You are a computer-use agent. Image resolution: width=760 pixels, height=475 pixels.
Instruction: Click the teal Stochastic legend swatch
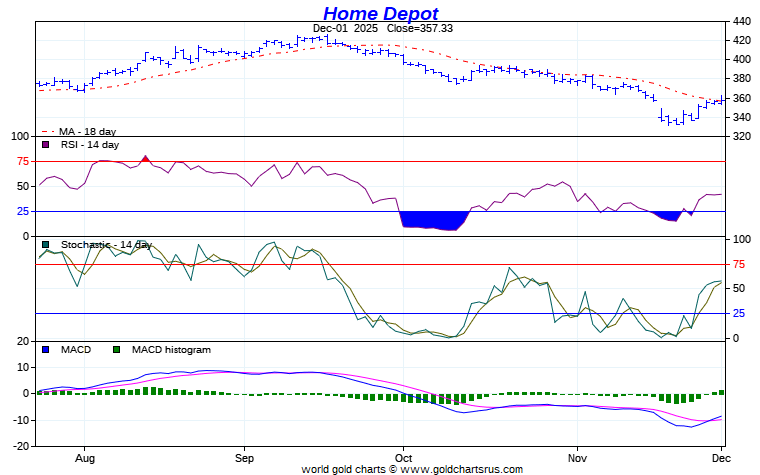(46, 245)
